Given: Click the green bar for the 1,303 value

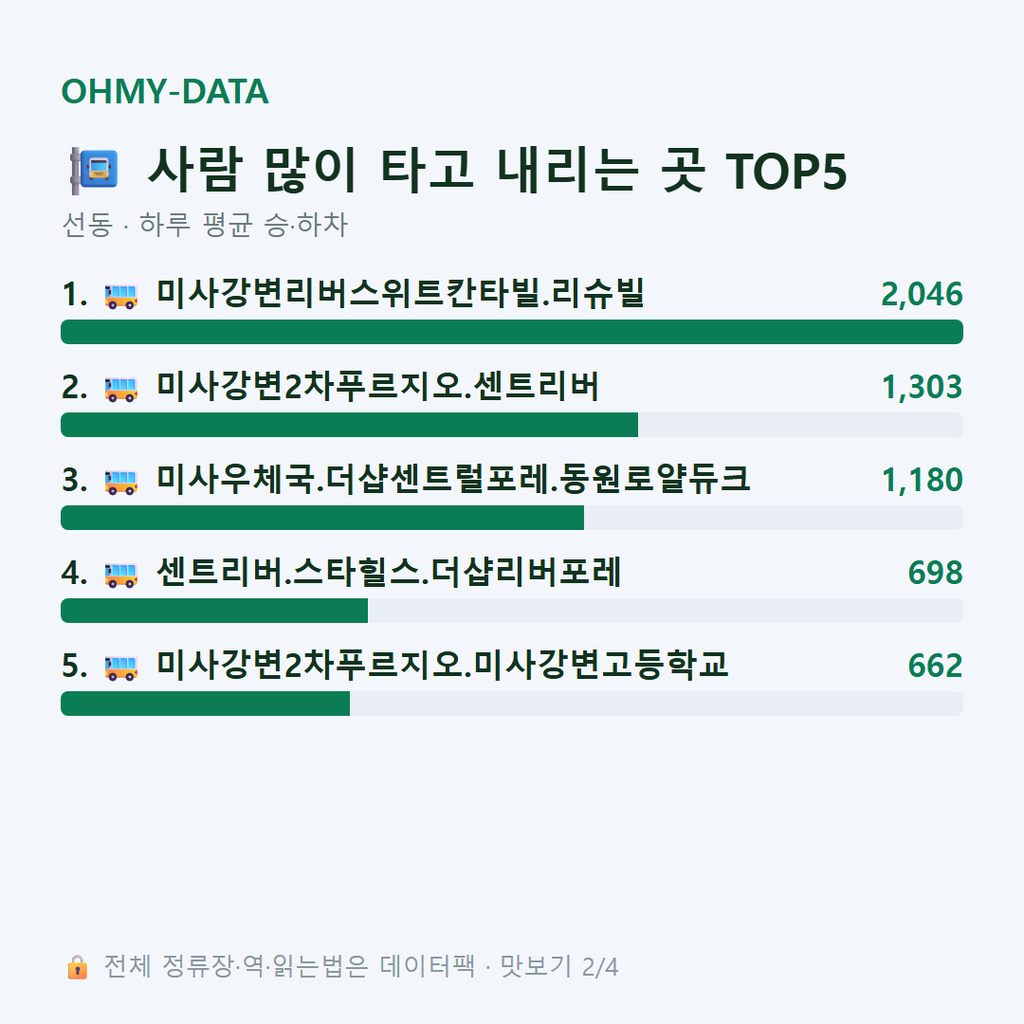Looking at the screenshot, I should click(x=349, y=424).
